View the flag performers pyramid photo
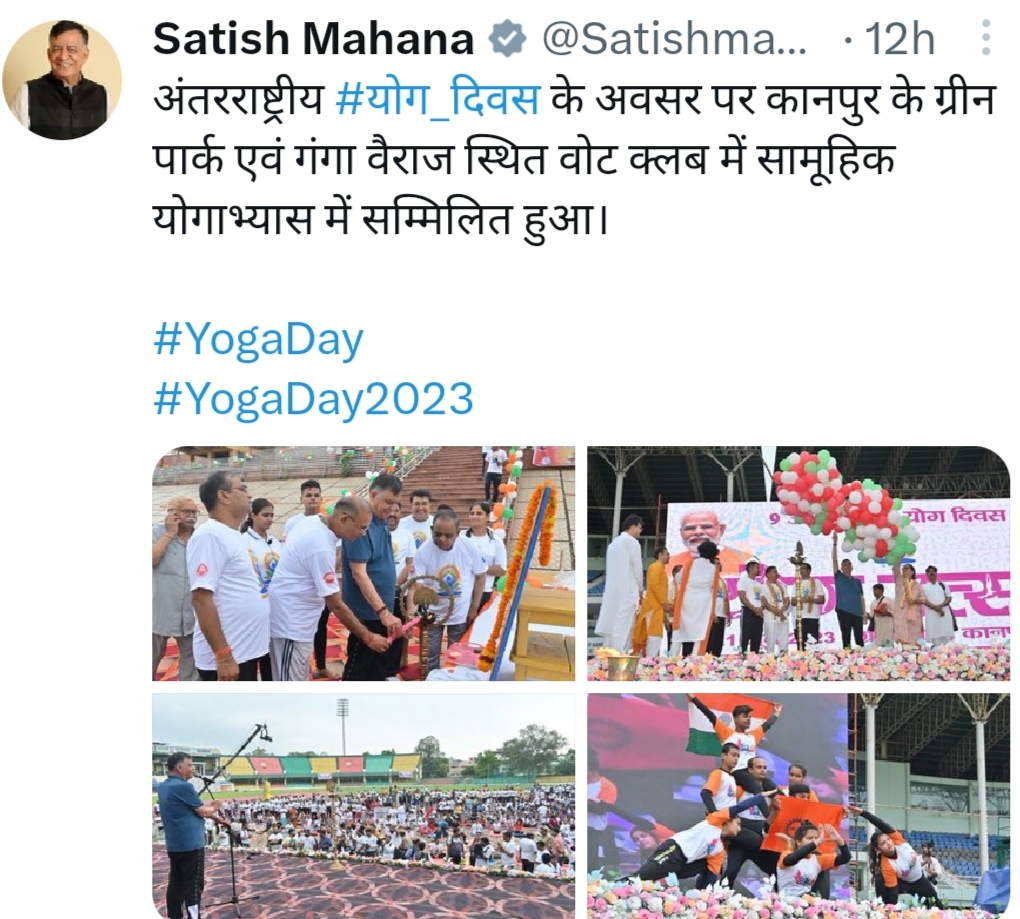Screen dimensions: 1020x919 pyautogui.click(x=799, y=806)
